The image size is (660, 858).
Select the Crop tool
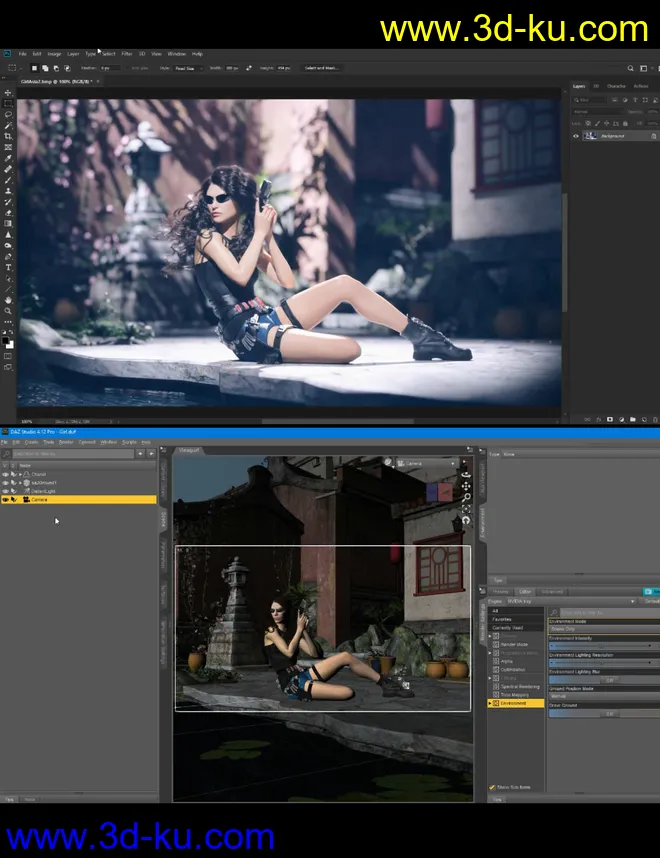click(x=8, y=135)
